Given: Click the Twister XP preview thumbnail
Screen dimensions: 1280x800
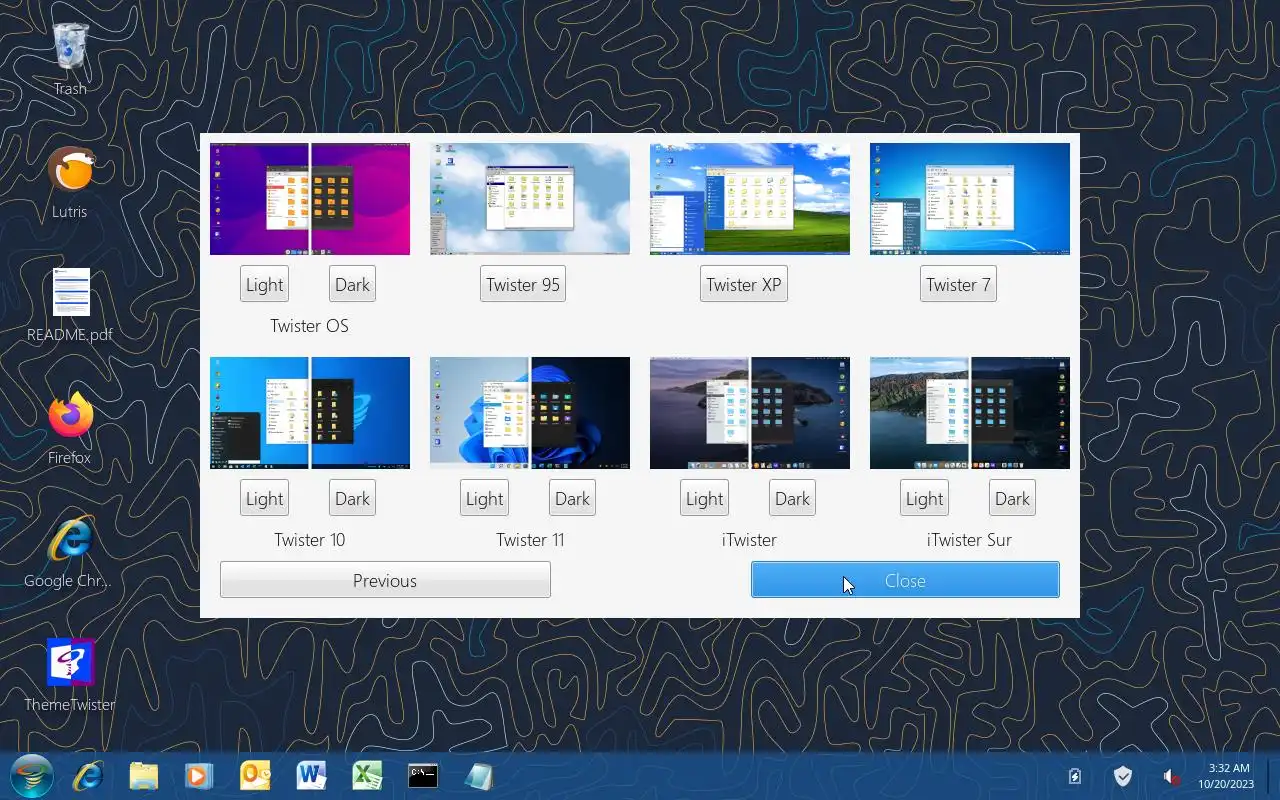Looking at the screenshot, I should pos(750,199).
